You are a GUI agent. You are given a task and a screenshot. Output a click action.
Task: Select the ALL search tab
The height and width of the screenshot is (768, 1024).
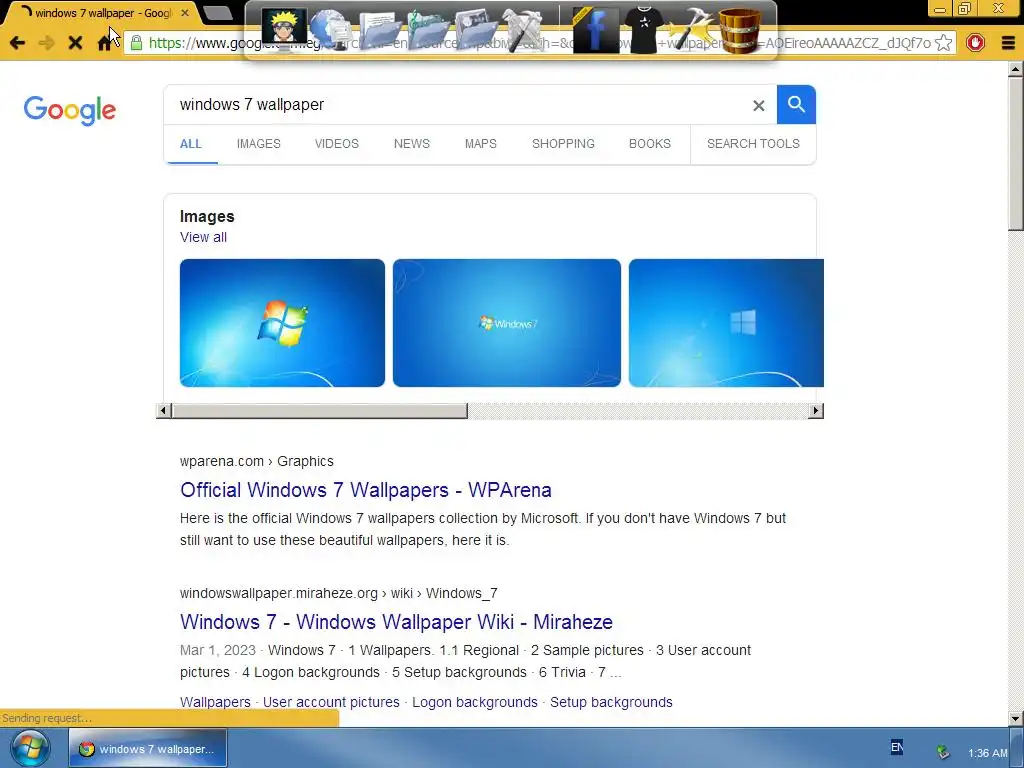(x=191, y=144)
